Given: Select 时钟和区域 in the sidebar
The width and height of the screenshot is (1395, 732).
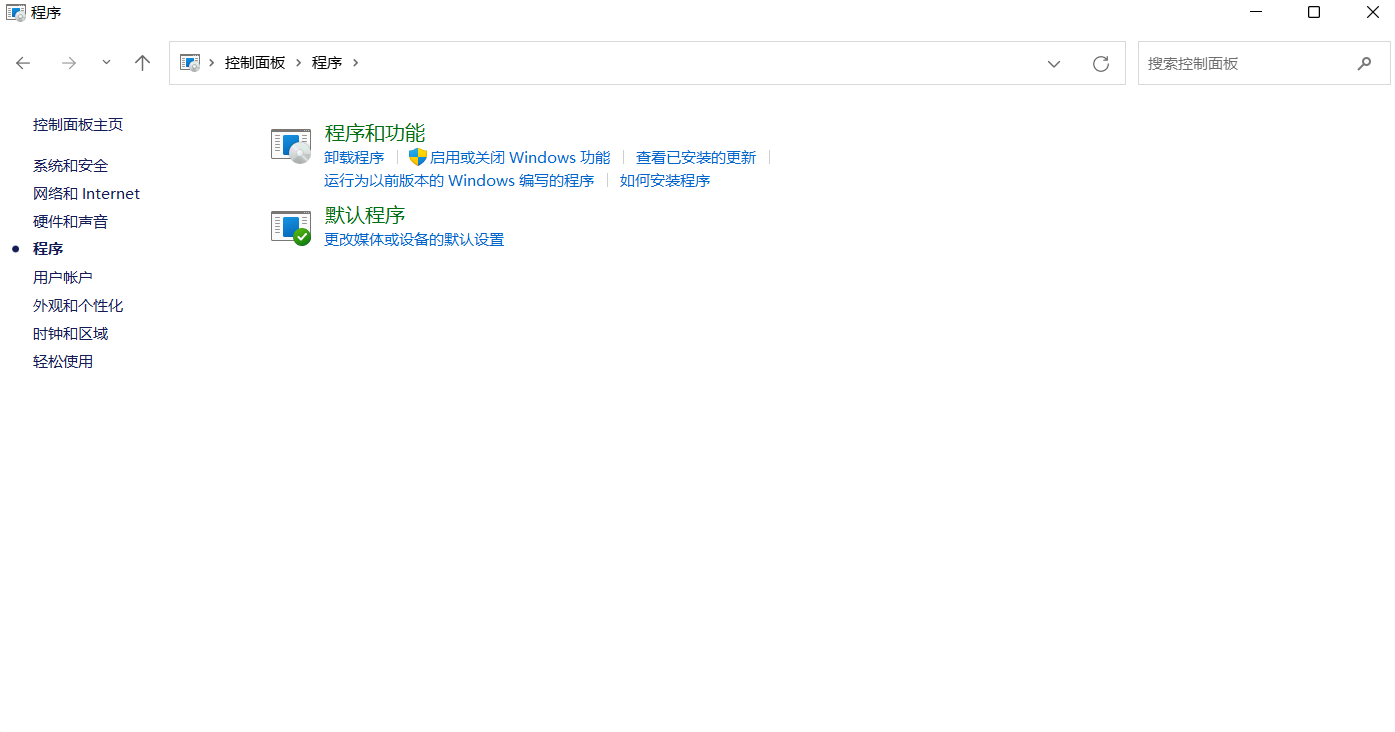Looking at the screenshot, I should [x=70, y=334].
